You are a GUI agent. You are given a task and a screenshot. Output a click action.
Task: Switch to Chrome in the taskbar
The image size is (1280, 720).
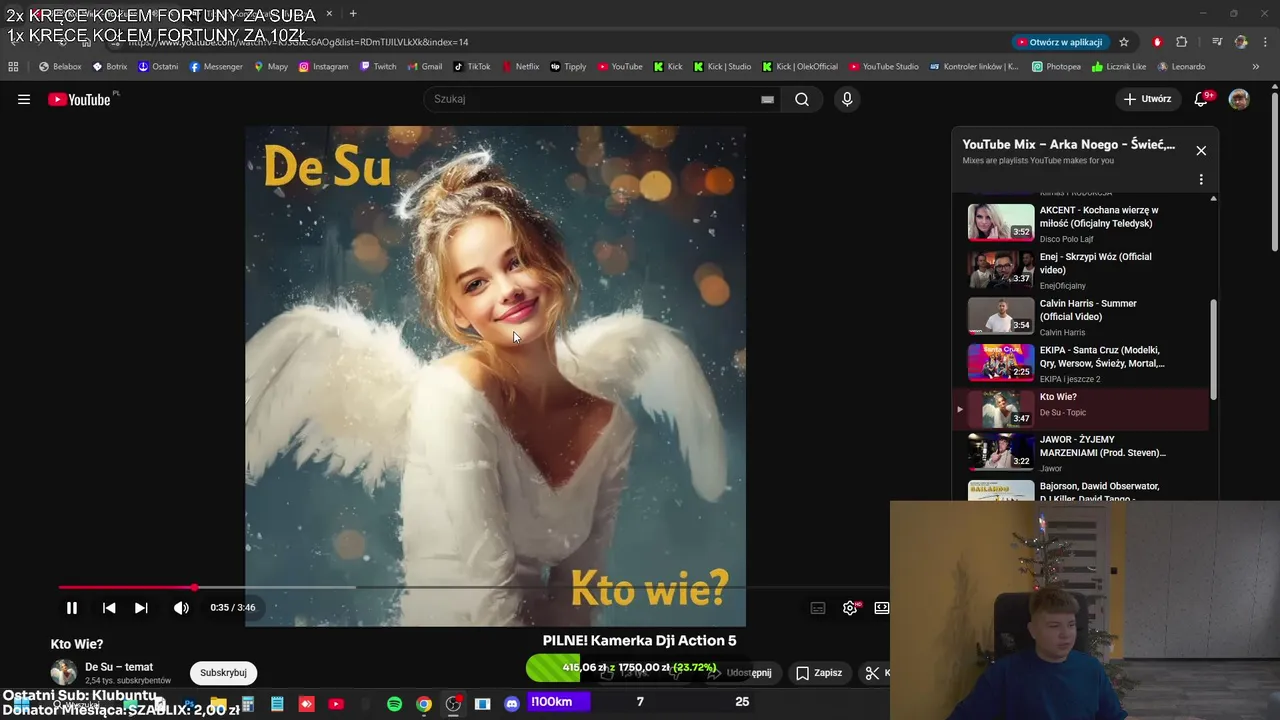424,704
